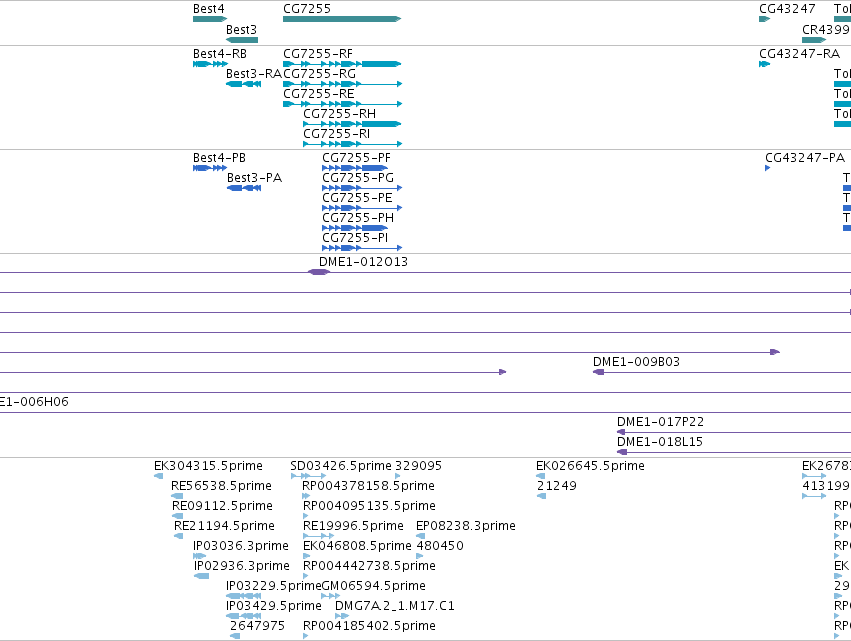Click transcript CG7255-RE label

(x=319, y=94)
